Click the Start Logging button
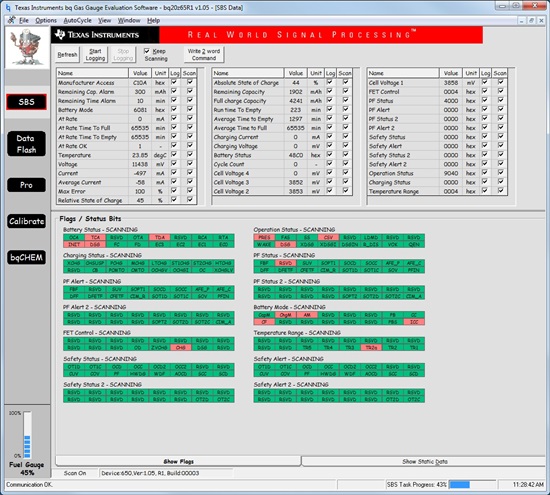The width and height of the screenshot is (550, 495). tap(95, 55)
